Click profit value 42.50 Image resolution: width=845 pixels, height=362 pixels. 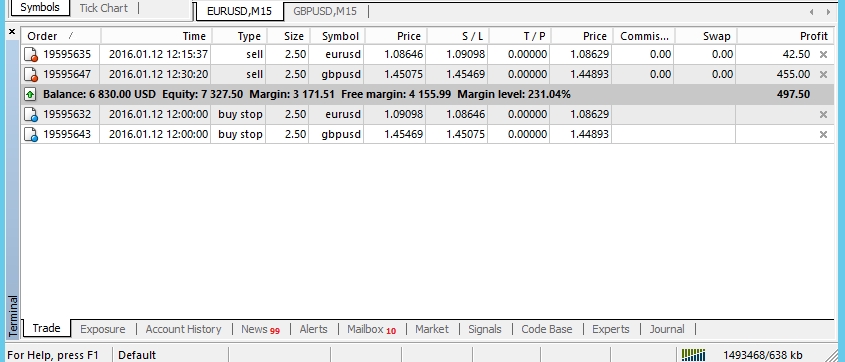coord(796,54)
